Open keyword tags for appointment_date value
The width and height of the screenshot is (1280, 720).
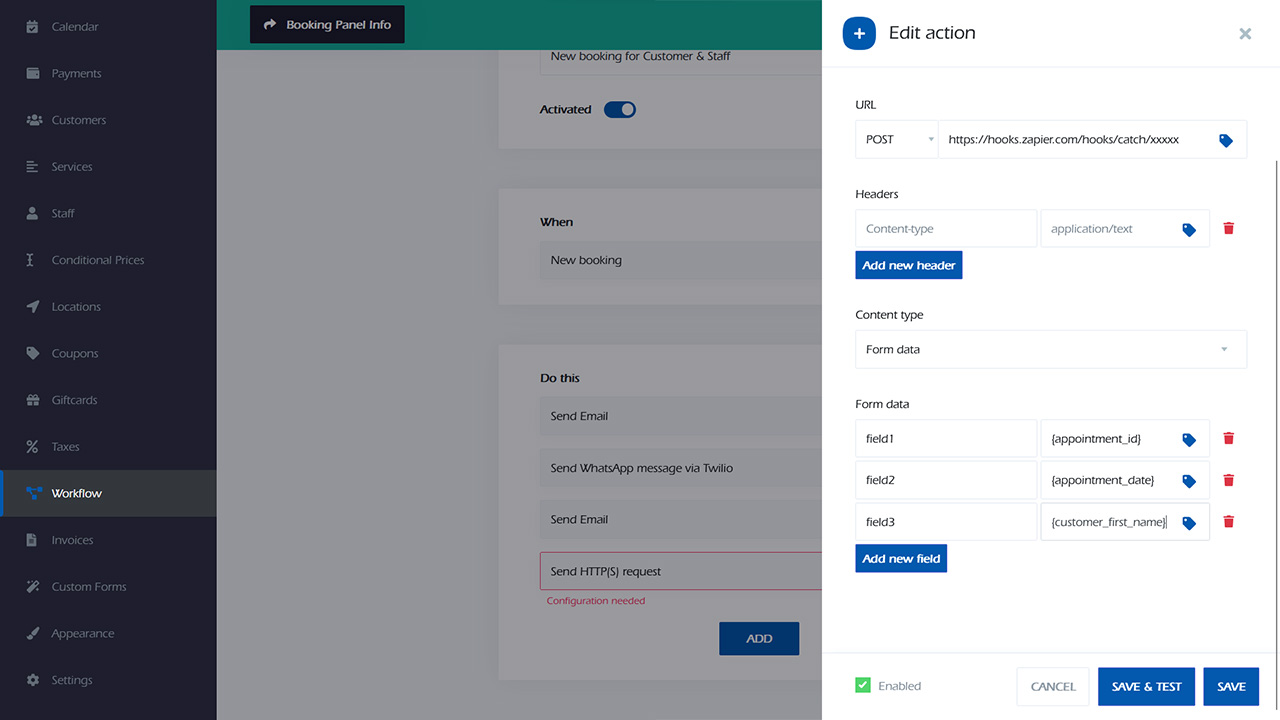tap(1189, 481)
